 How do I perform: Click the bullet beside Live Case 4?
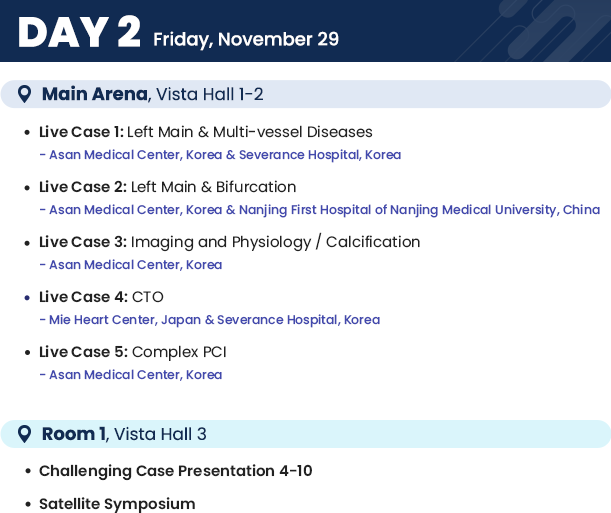(x=27, y=298)
